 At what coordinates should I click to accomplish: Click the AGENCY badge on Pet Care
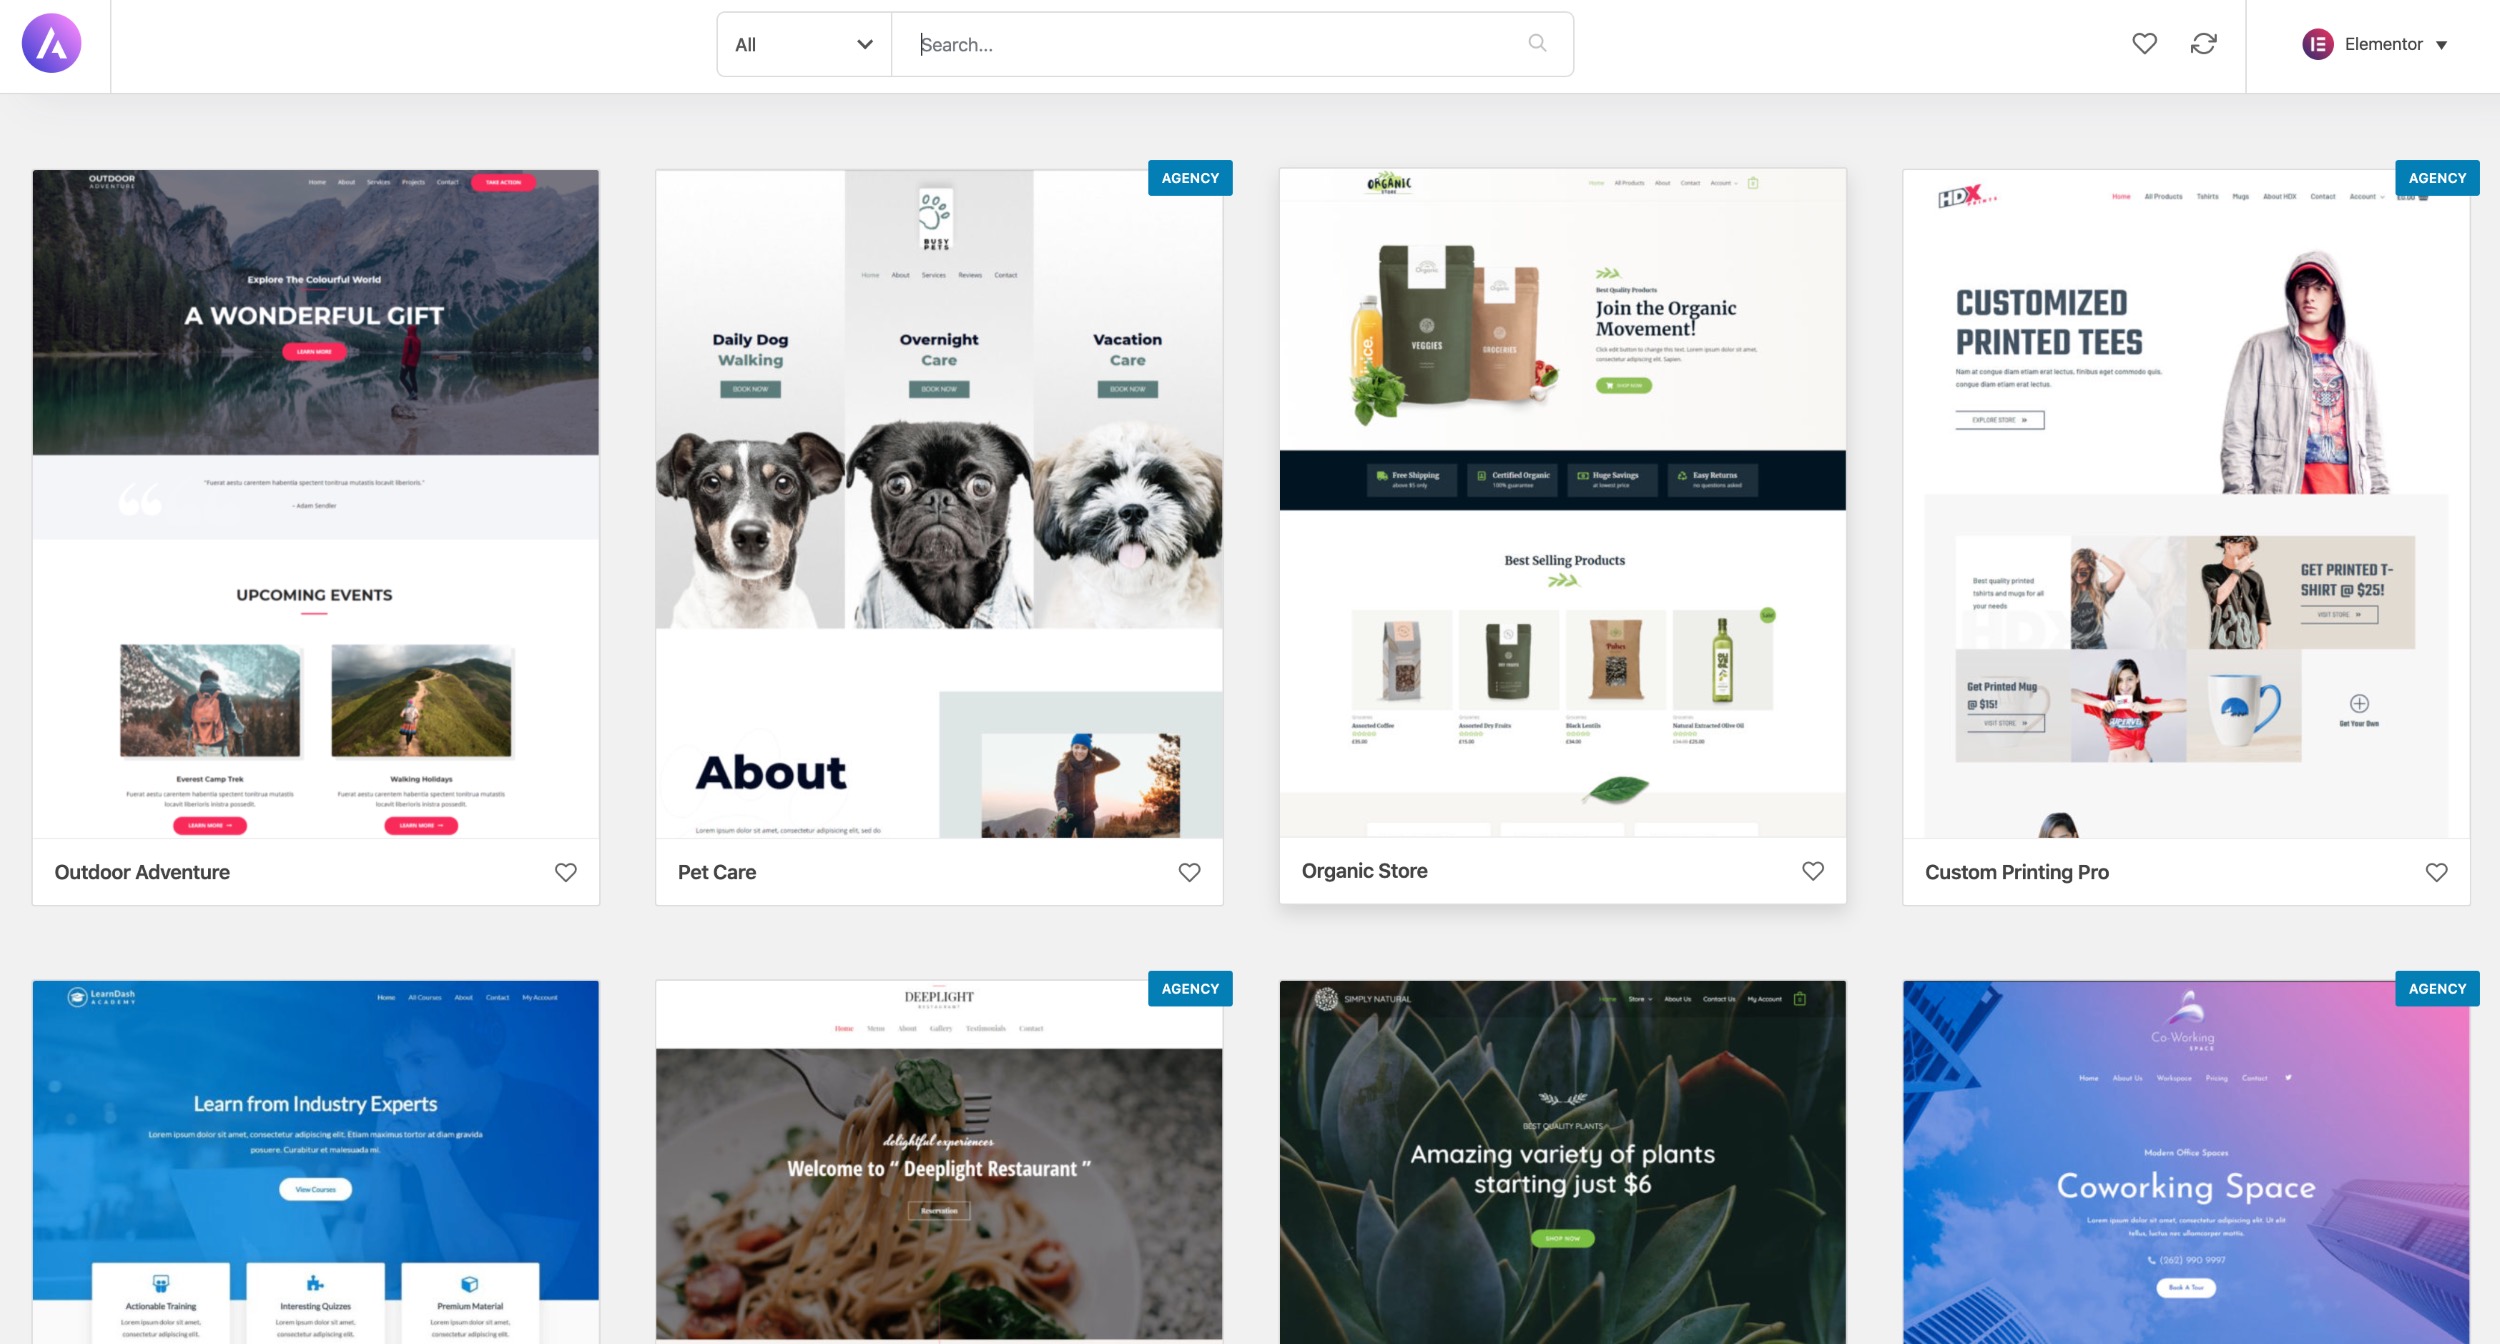pos(1190,179)
